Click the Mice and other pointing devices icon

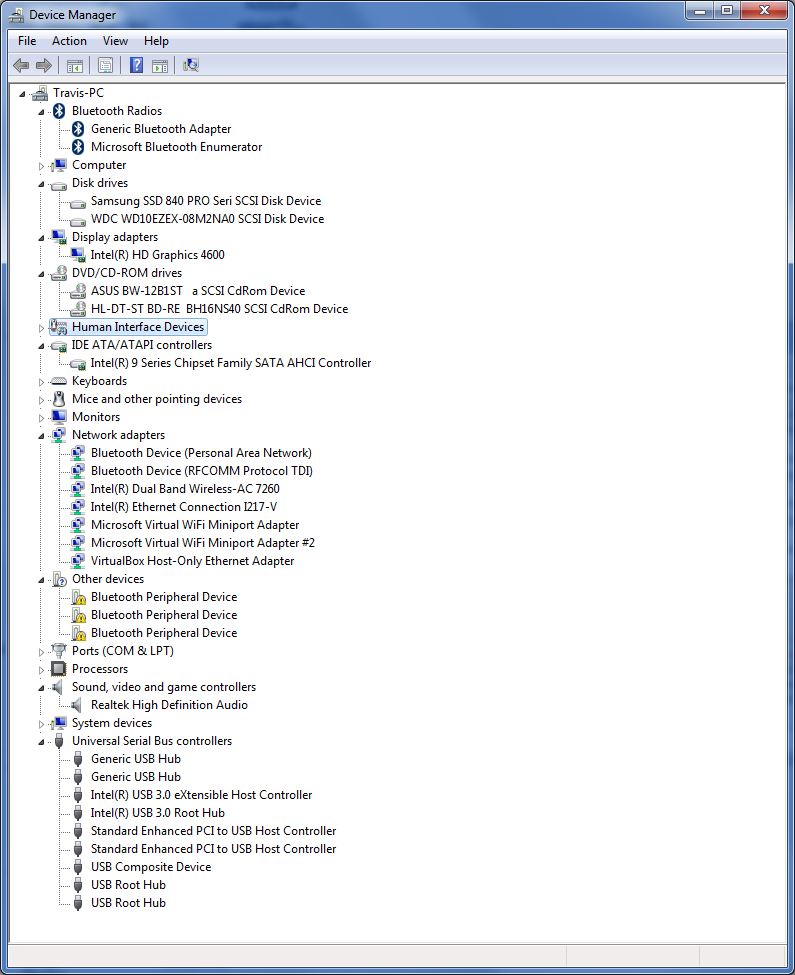tap(59, 399)
